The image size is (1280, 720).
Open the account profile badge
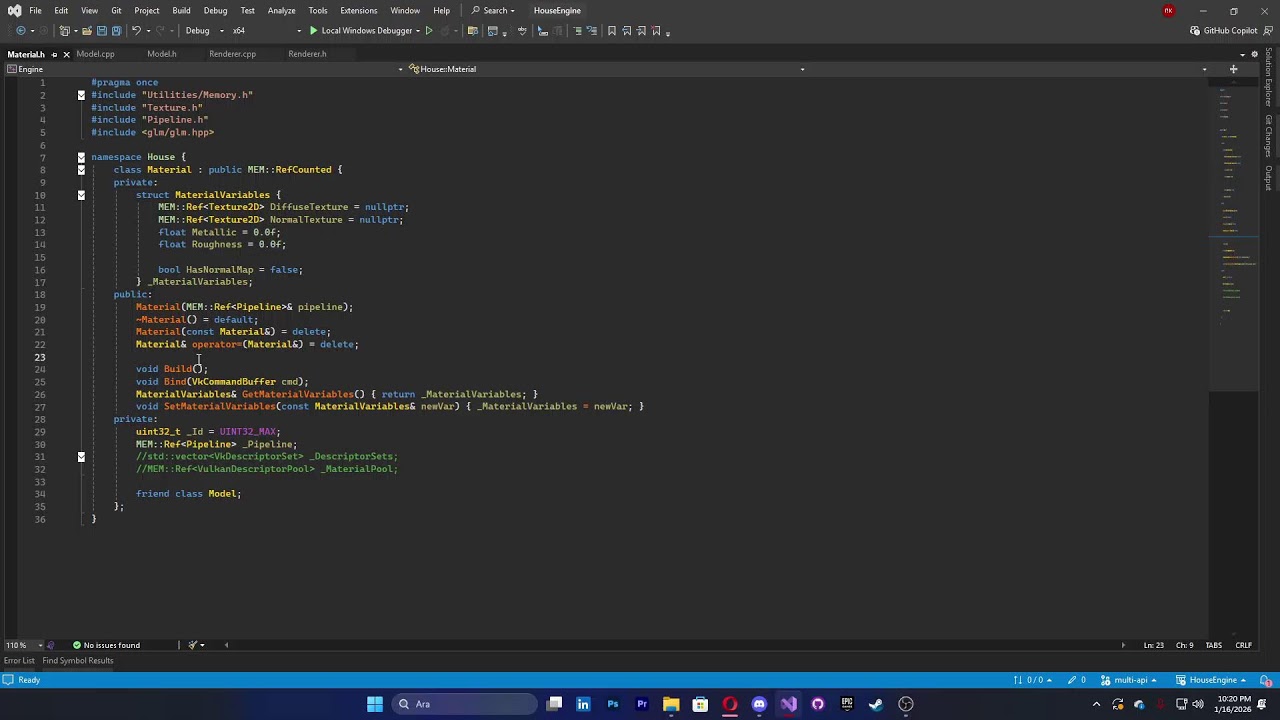(x=1168, y=11)
